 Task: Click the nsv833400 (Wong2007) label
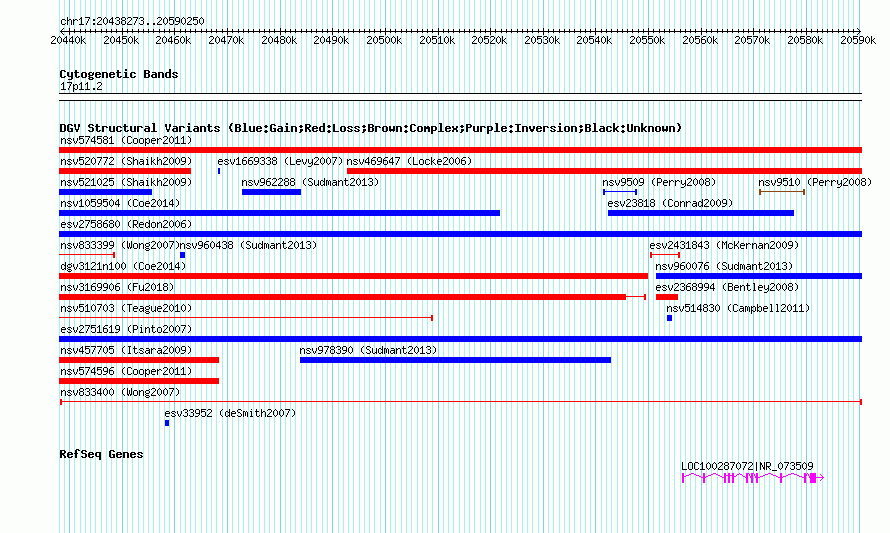(x=120, y=392)
